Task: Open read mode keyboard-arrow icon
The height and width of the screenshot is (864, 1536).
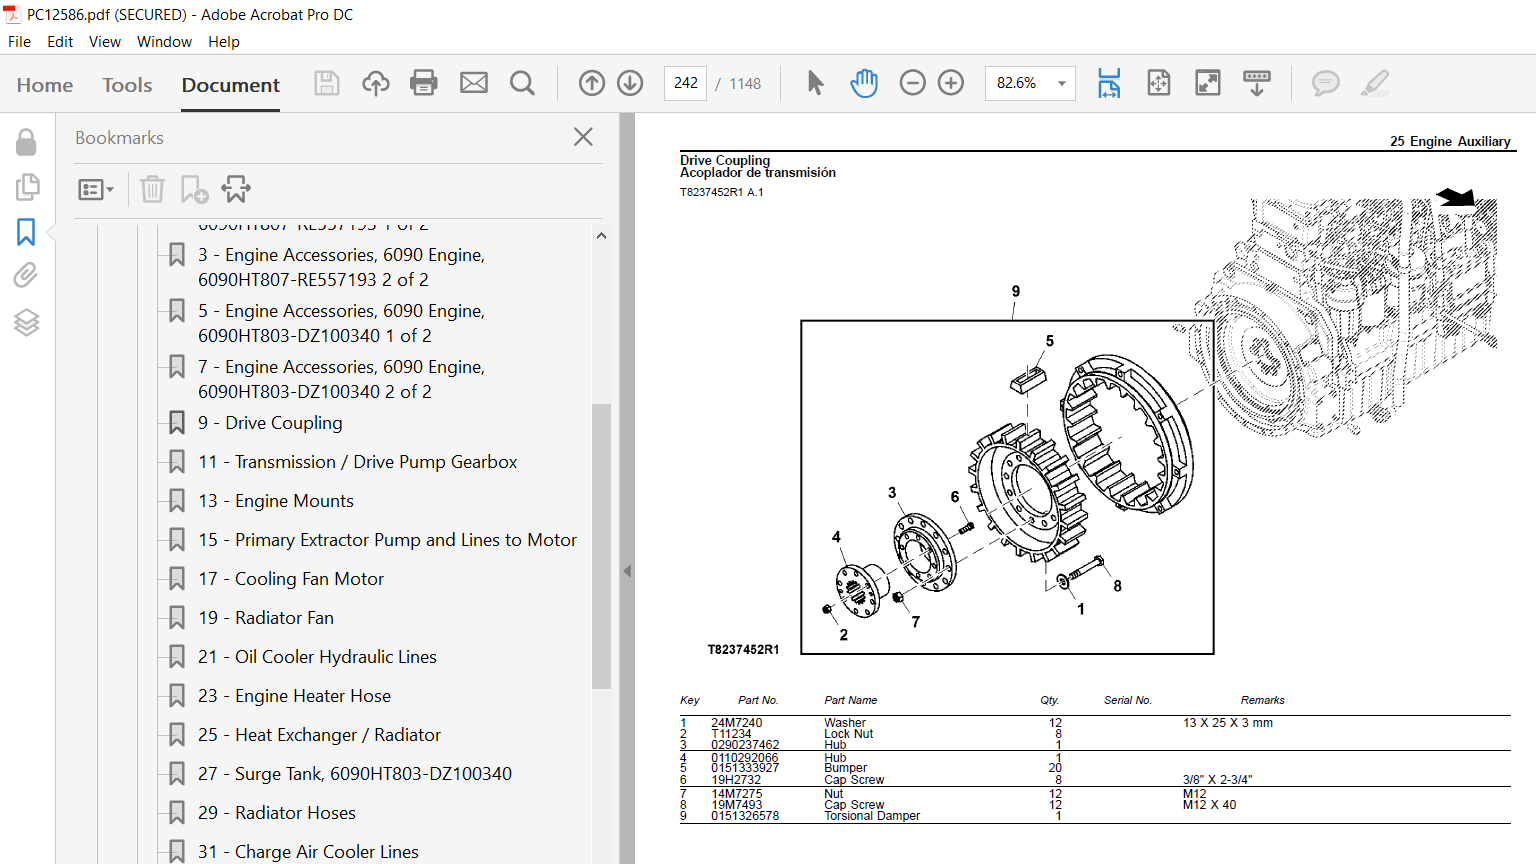Action: [x=1257, y=83]
